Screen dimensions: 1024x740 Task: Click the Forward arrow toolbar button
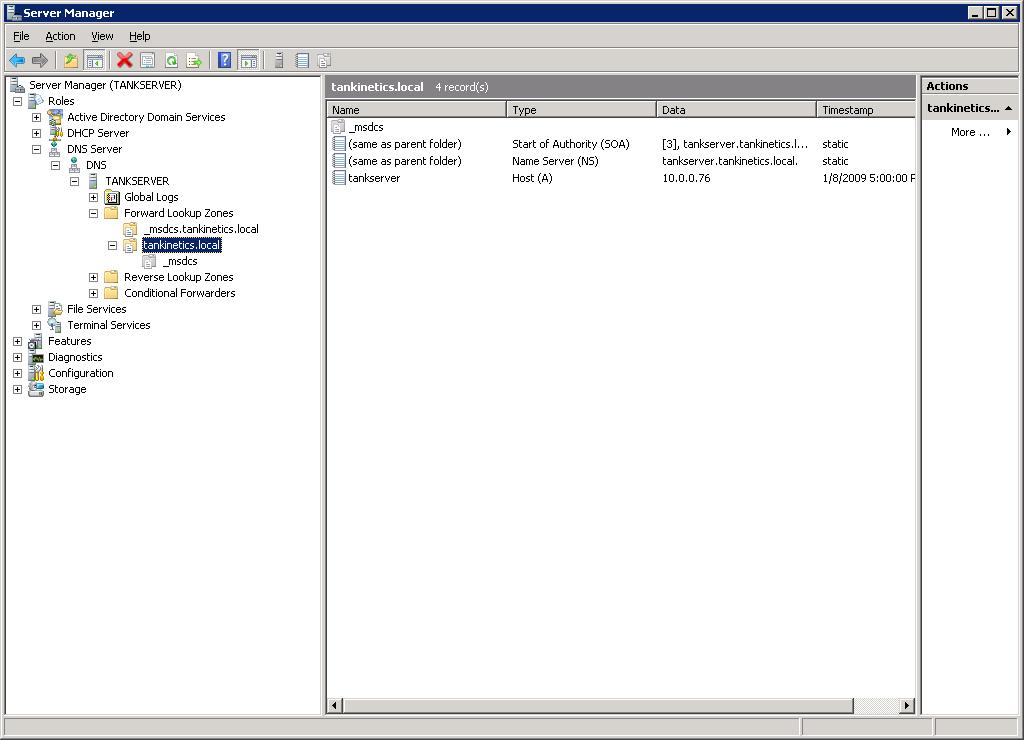40,61
